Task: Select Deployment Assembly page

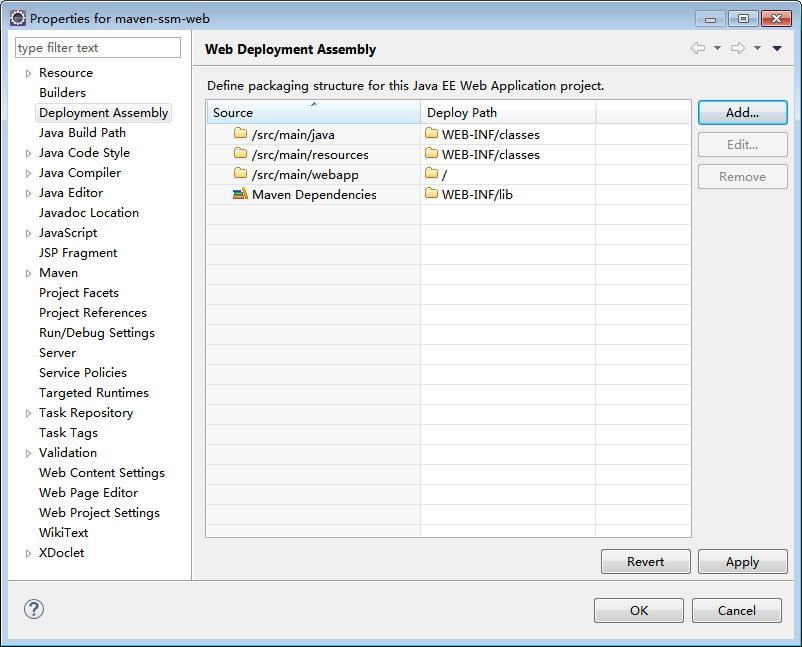Action: coord(103,113)
